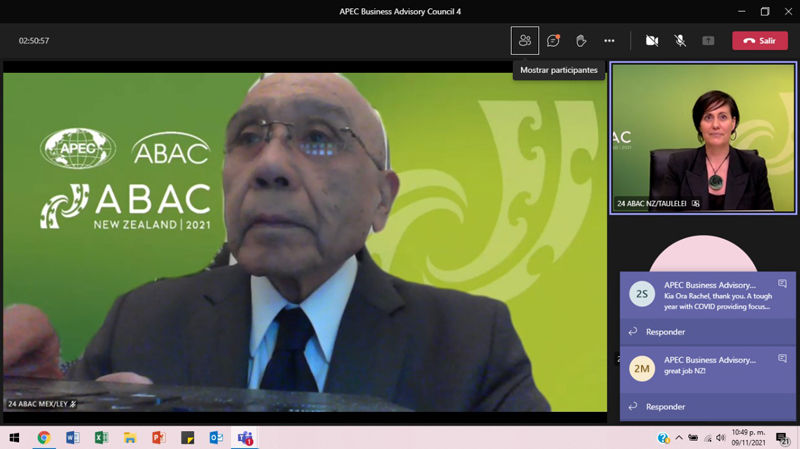
Task: Click the meeting timer 02:50:57
Action: (34, 41)
